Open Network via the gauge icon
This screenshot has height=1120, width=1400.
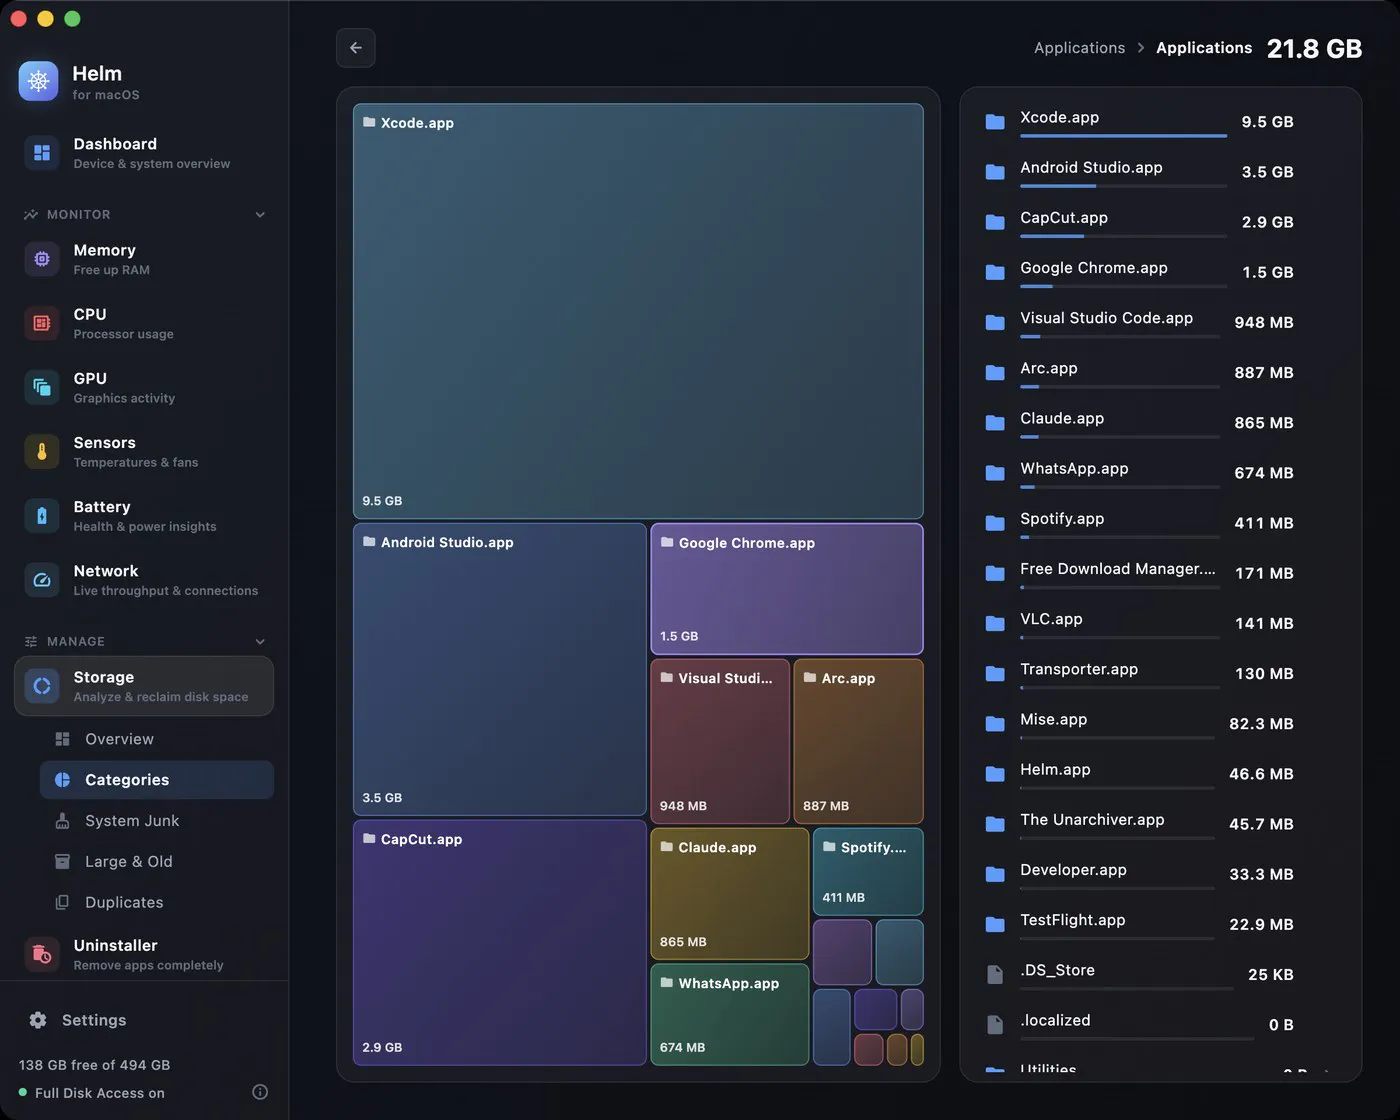click(42, 580)
